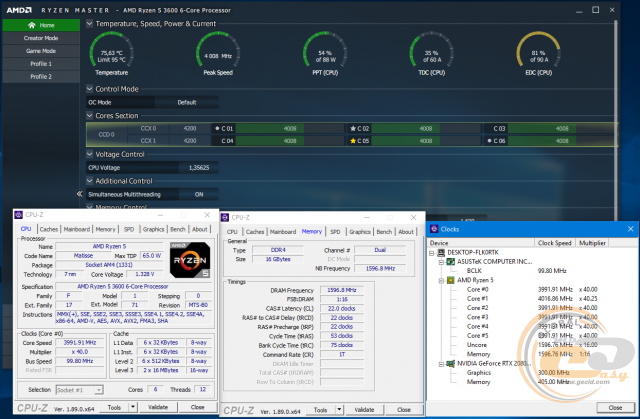Collapse the Temperature, Speed, Power & Current section

point(89,24)
